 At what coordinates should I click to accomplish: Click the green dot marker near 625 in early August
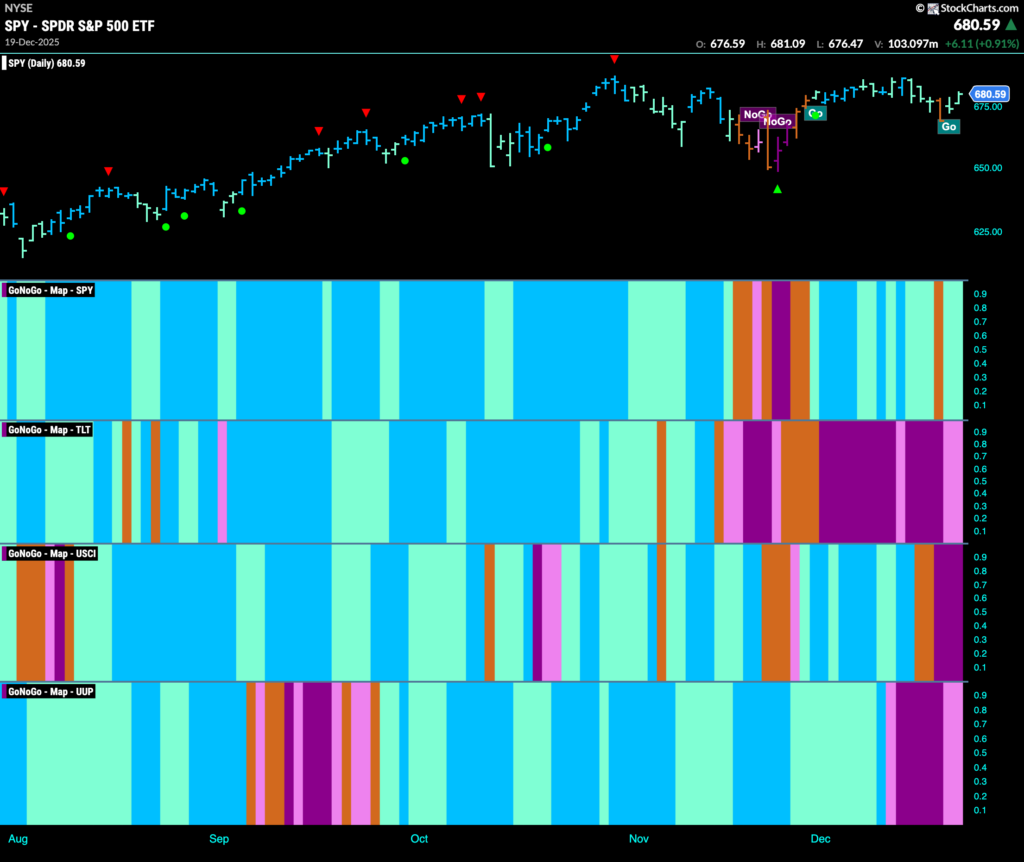pyautogui.click(x=71, y=236)
